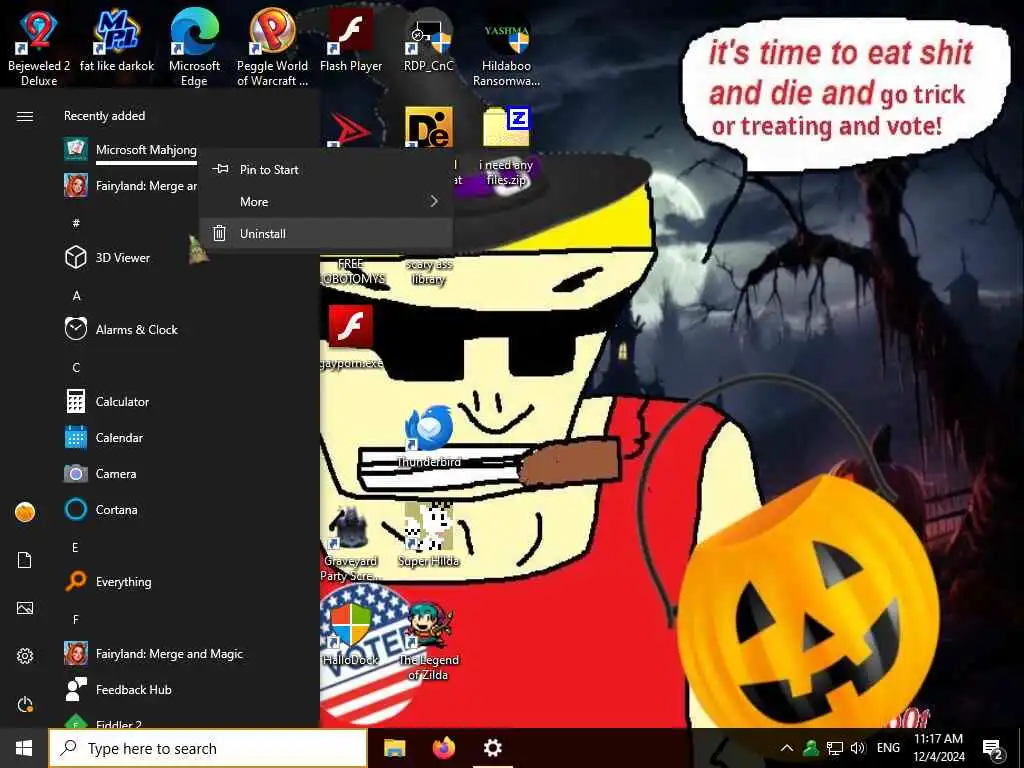
Task: Open the fat like darkok shortcut
Action: (x=117, y=40)
